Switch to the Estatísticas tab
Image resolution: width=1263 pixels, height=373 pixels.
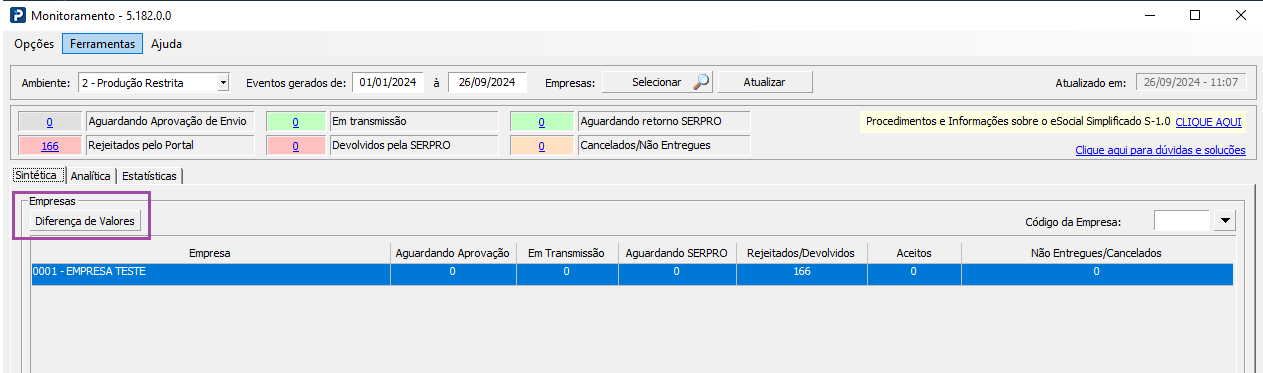click(150, 176)
